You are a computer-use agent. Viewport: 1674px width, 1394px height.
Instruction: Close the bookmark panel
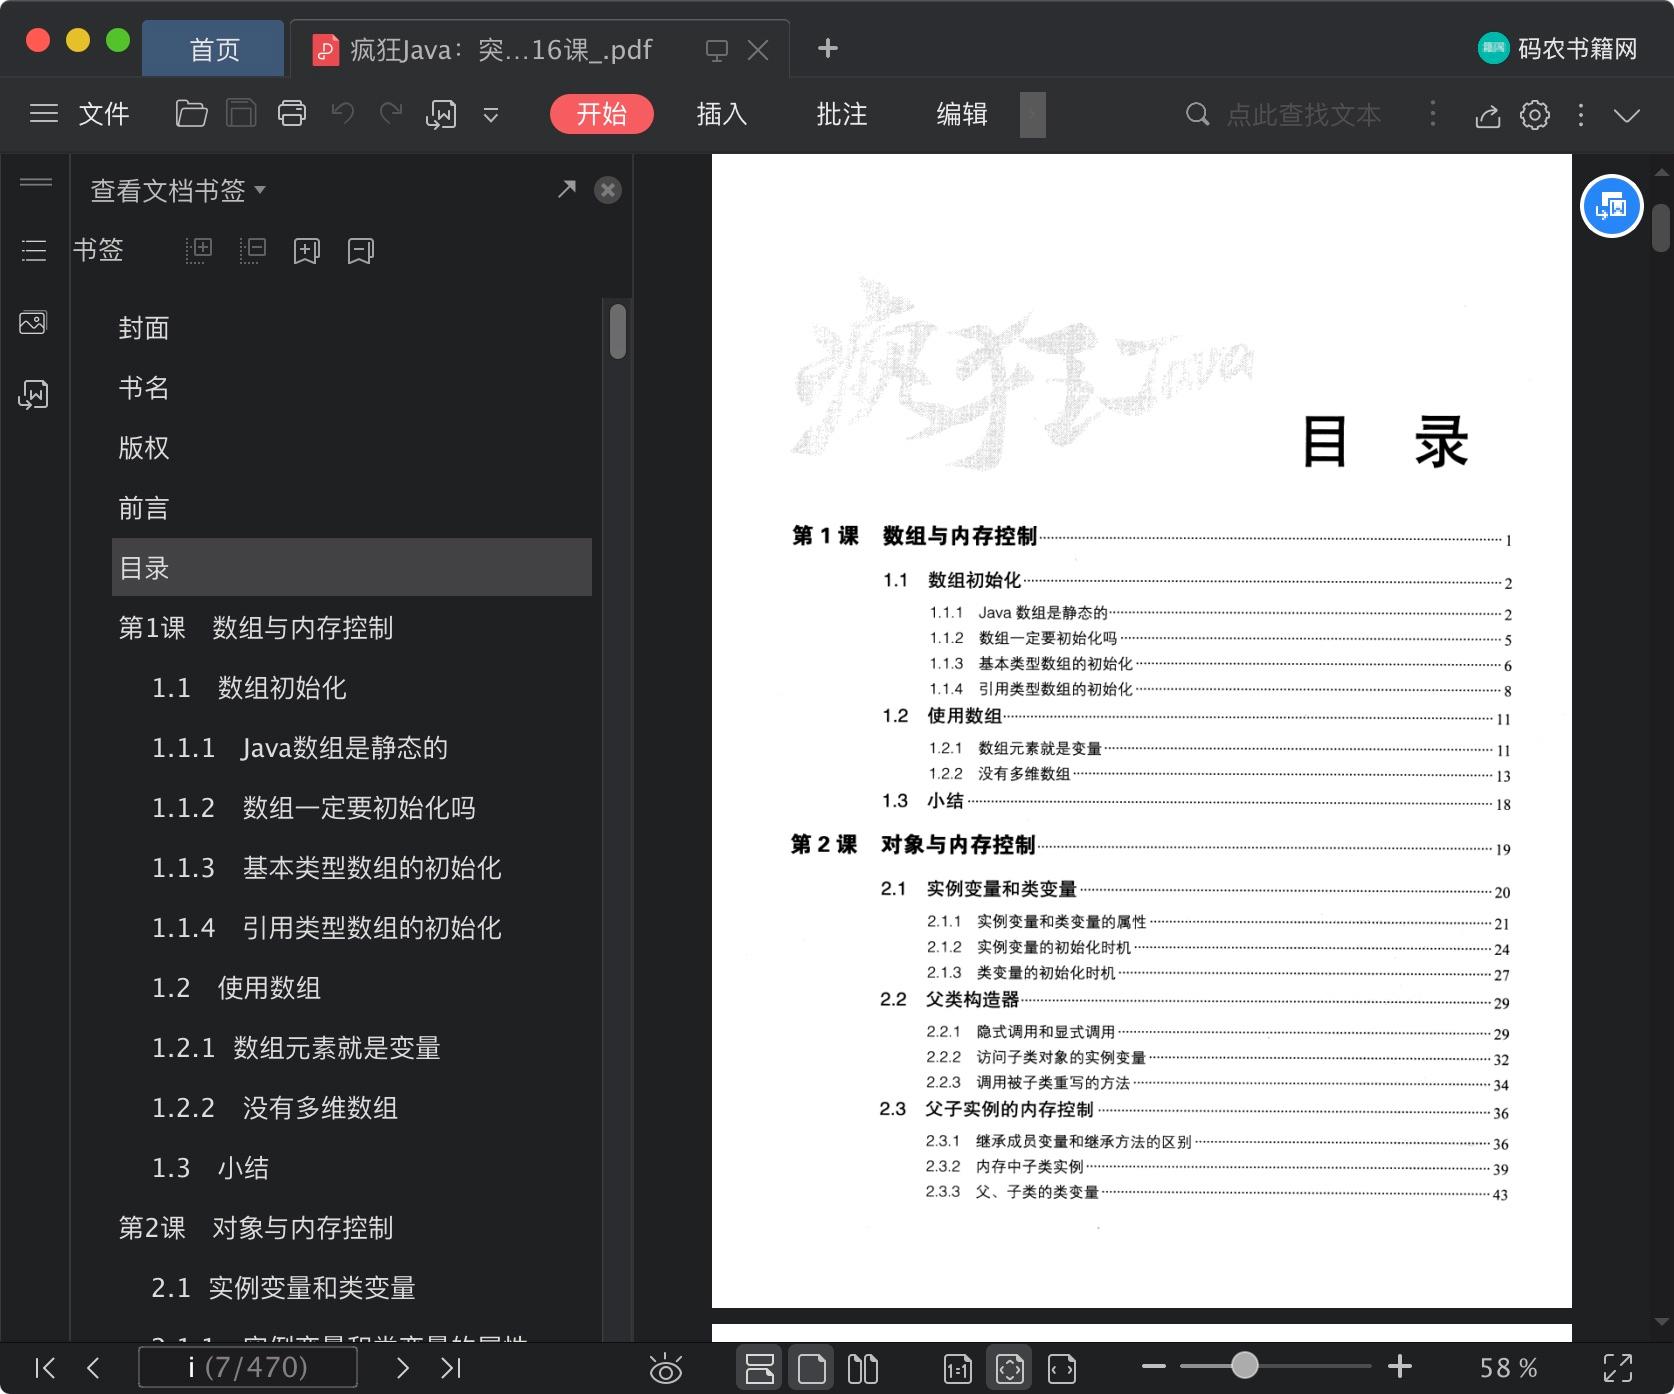[608, 190]
